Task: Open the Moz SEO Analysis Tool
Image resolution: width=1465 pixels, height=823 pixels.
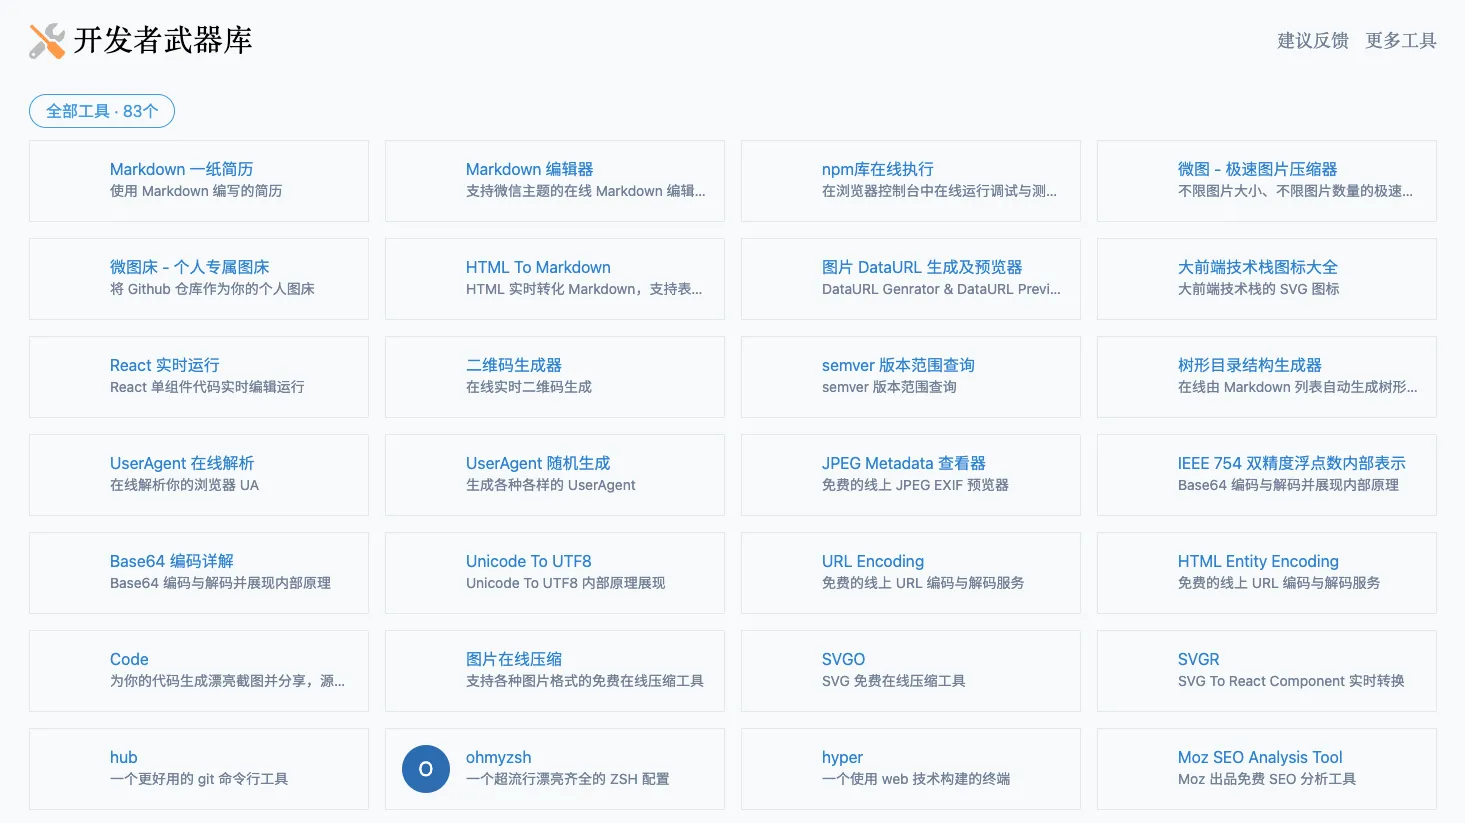Action: tap(1260, 757)
